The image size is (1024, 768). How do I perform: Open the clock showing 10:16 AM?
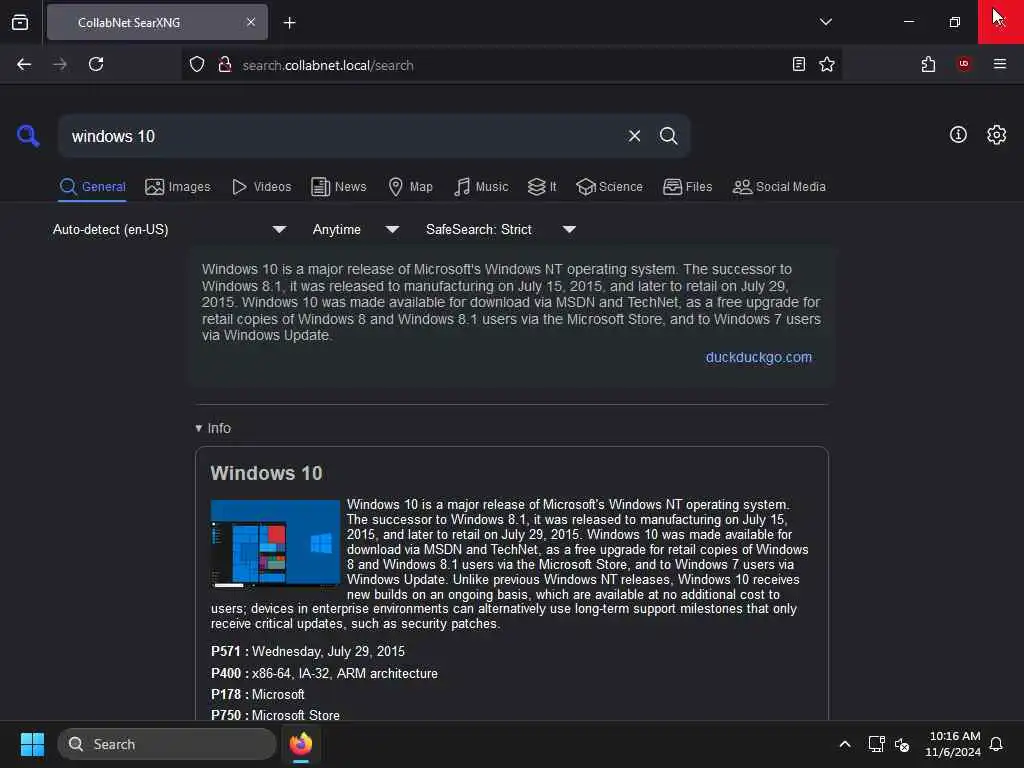953,744
